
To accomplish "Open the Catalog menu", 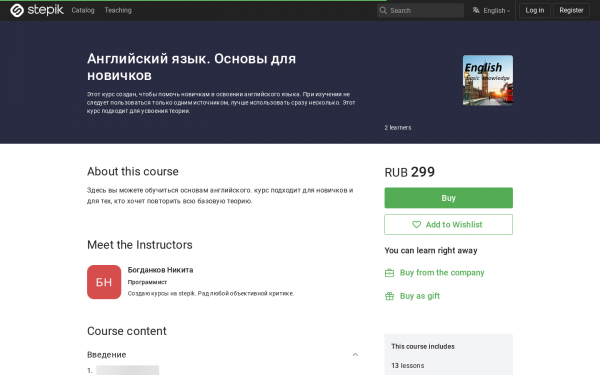I will click(83, 10).
